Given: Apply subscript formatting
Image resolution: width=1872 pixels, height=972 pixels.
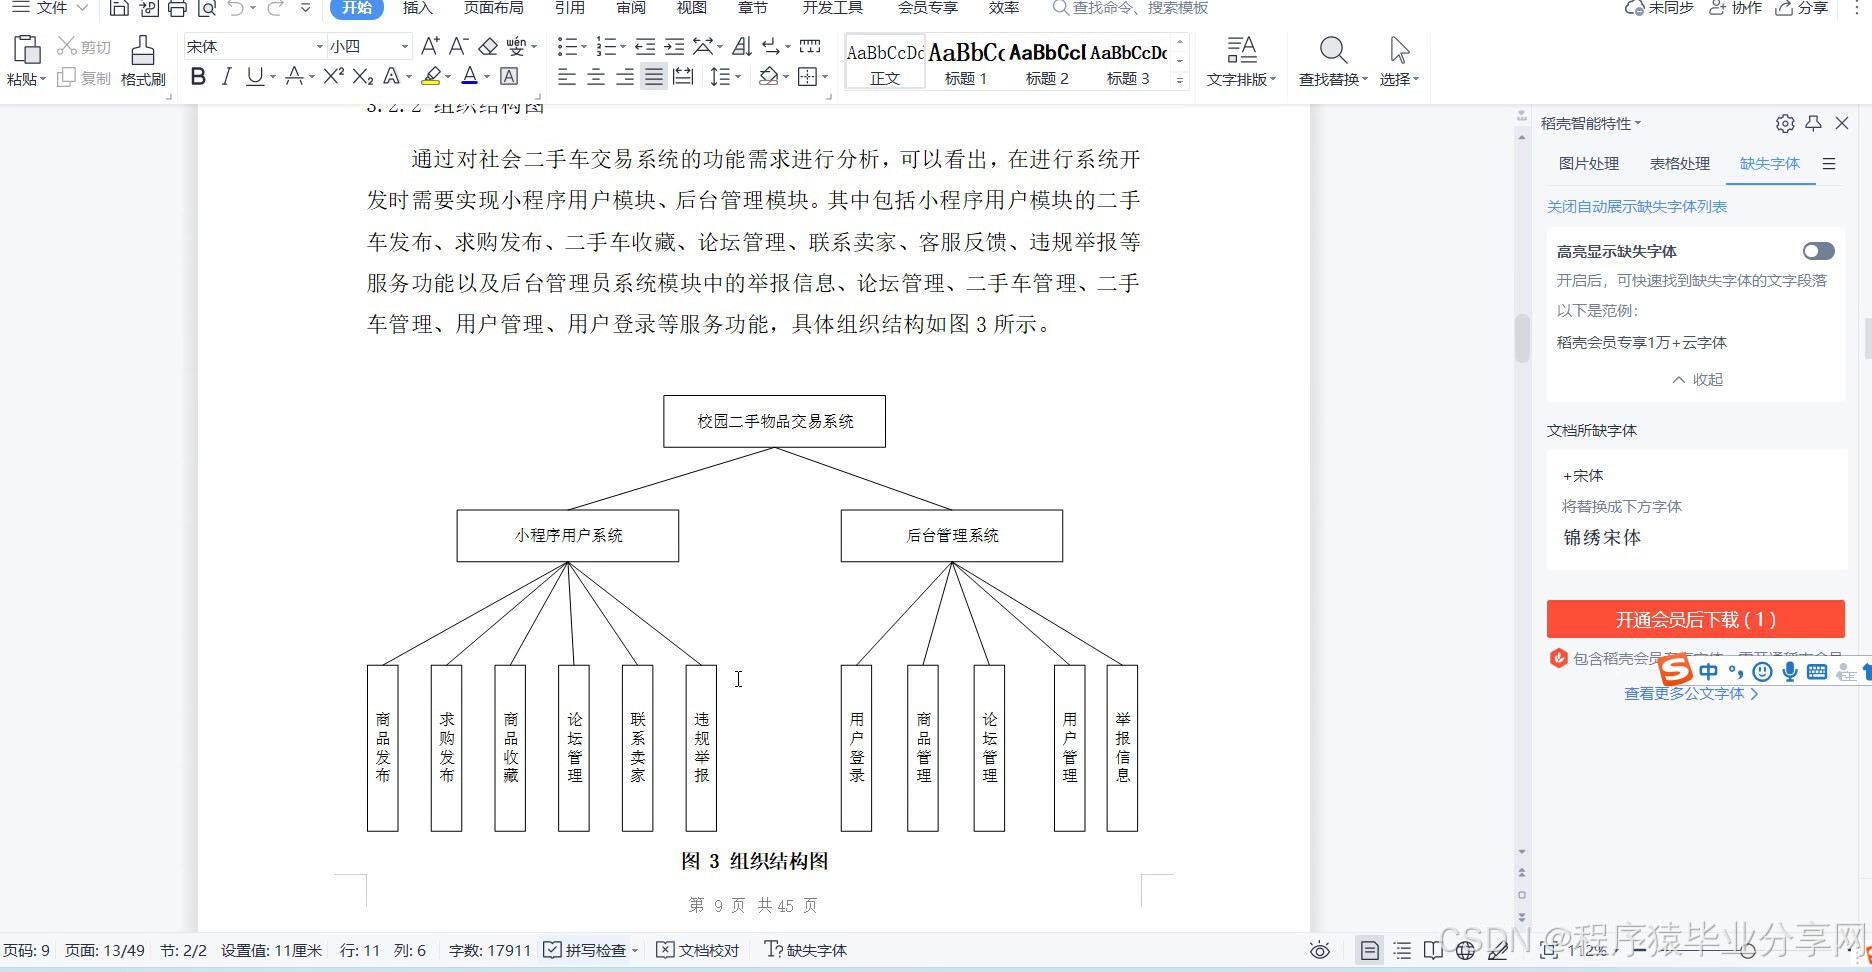Looking at the screenshot, I should [x=363, y=76].
